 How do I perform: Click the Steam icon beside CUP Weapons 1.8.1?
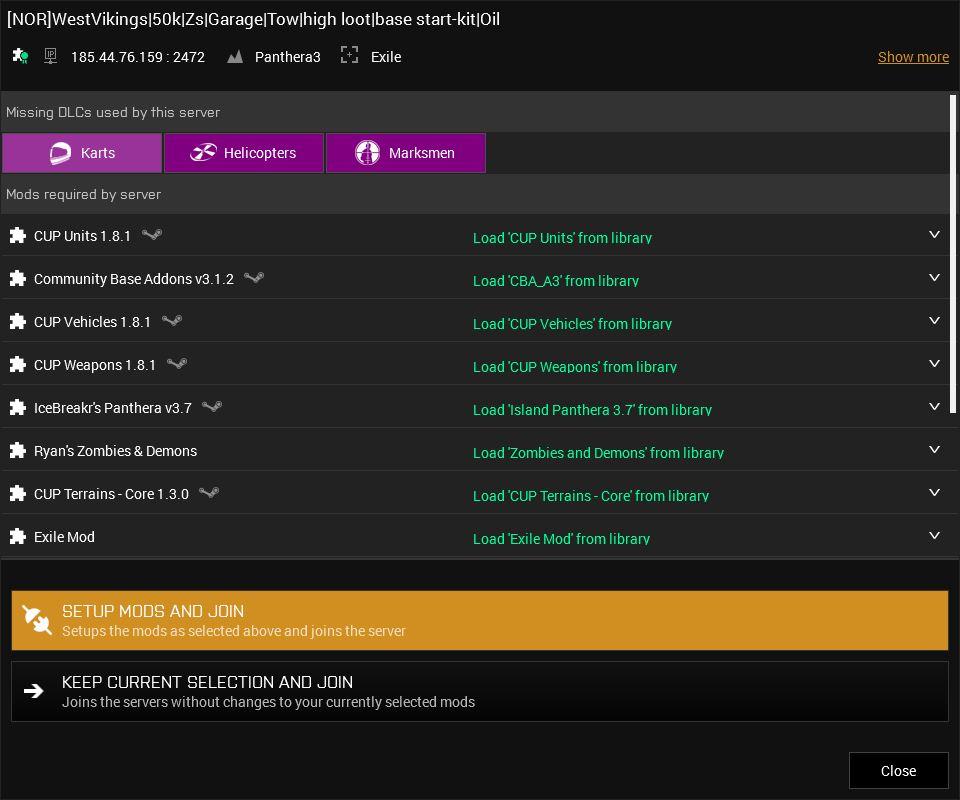tap(177, 364)
